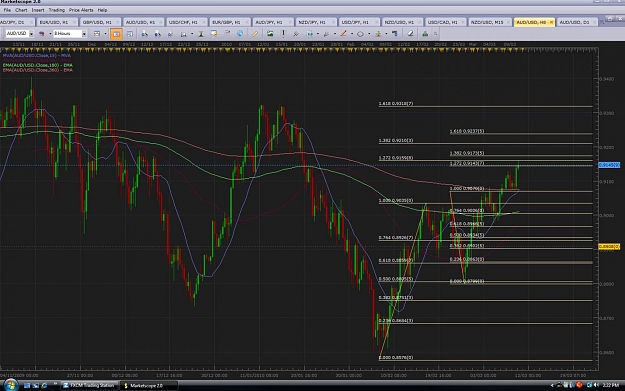Open the ellipse tool dropdown arrow

pos(369,34)
